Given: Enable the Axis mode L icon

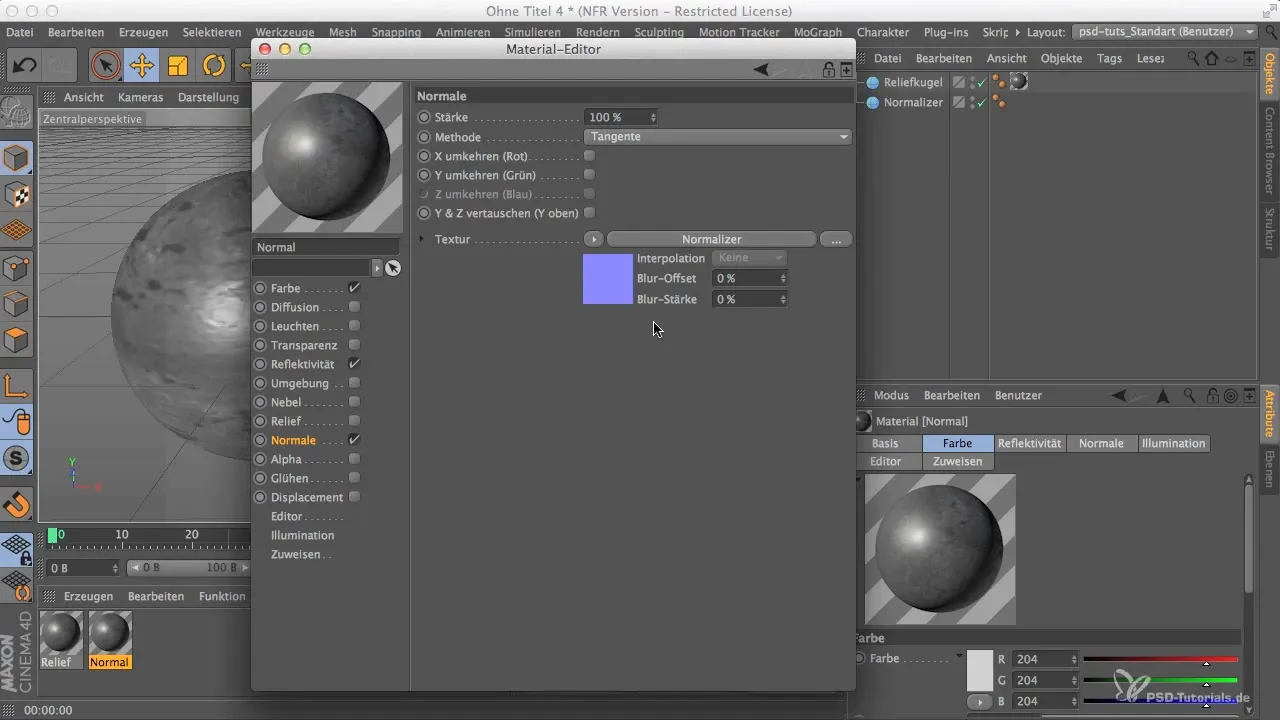Looking at the screenshot, I should tap(17, 385).
